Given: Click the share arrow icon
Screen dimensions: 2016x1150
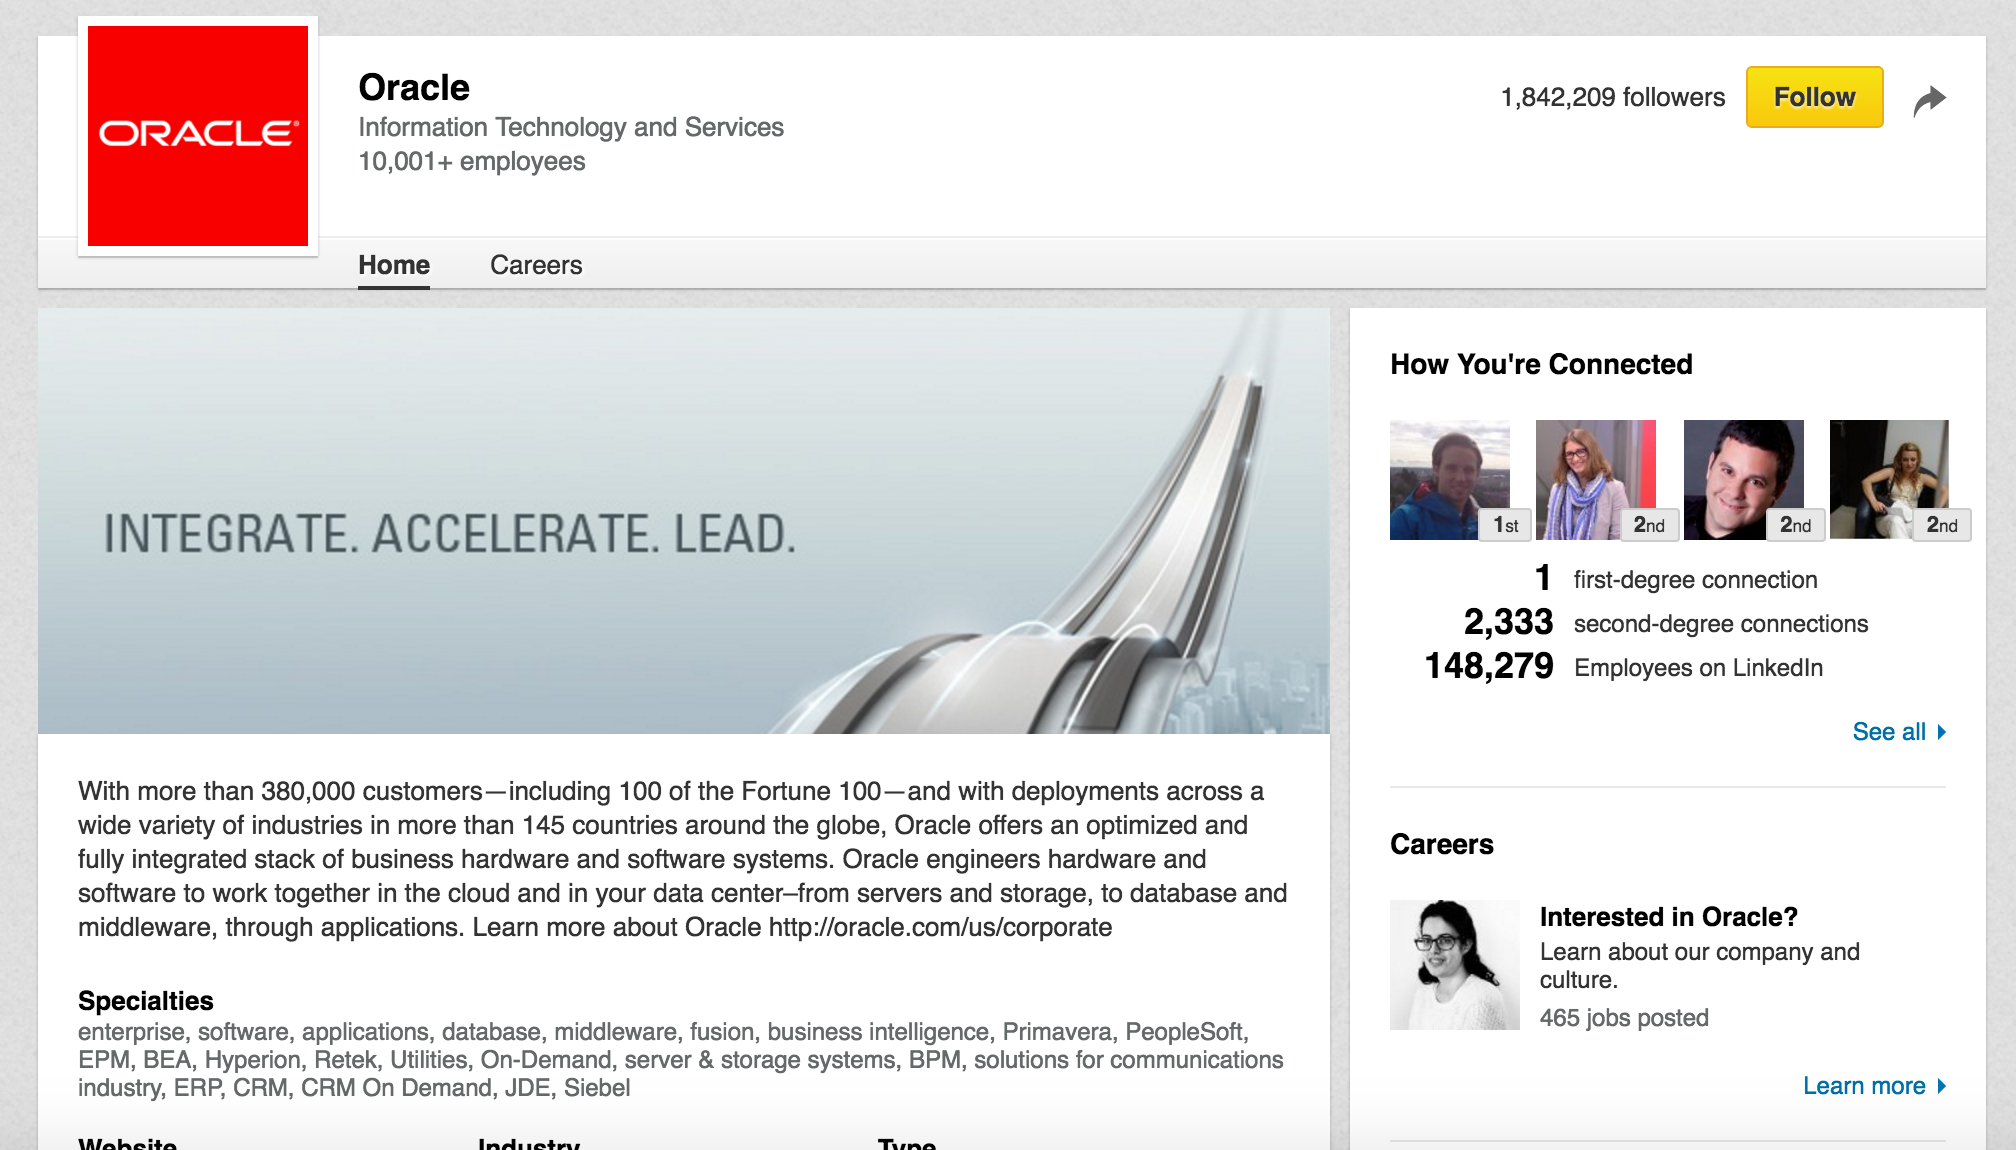Looking at the screenshot, I should pyautogui.click(x=1929, y=100).
